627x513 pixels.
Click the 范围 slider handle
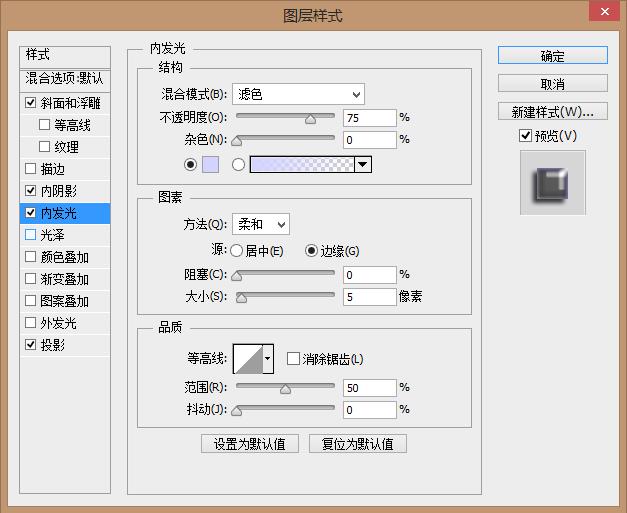point(285,389)
